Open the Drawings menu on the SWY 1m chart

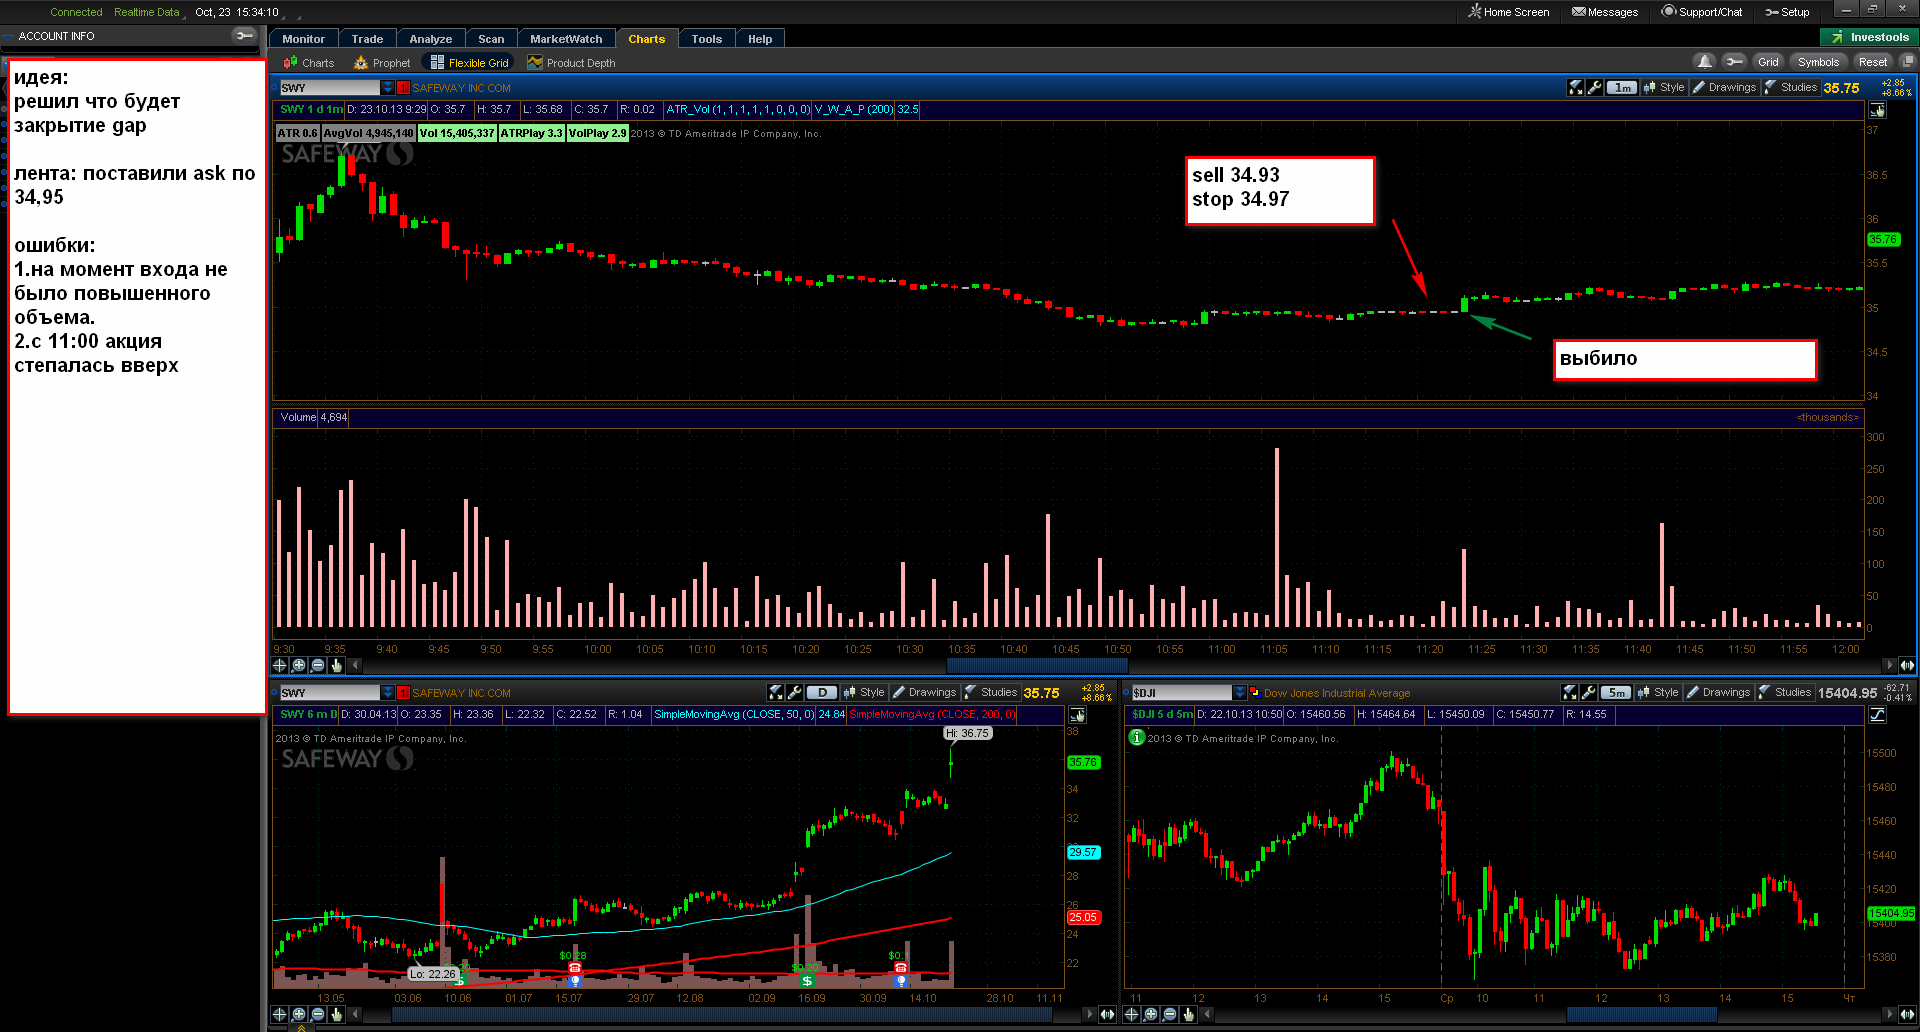pos(1725,88)
